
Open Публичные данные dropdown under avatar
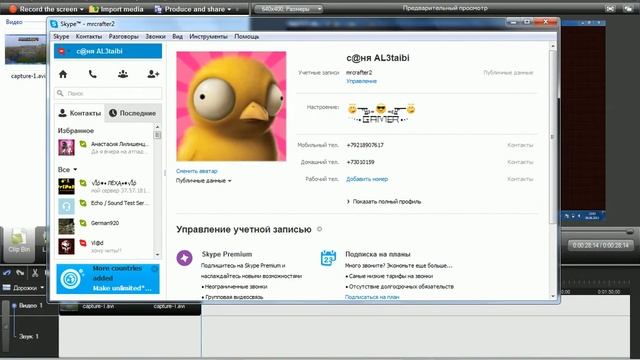(x=204, y=181)
